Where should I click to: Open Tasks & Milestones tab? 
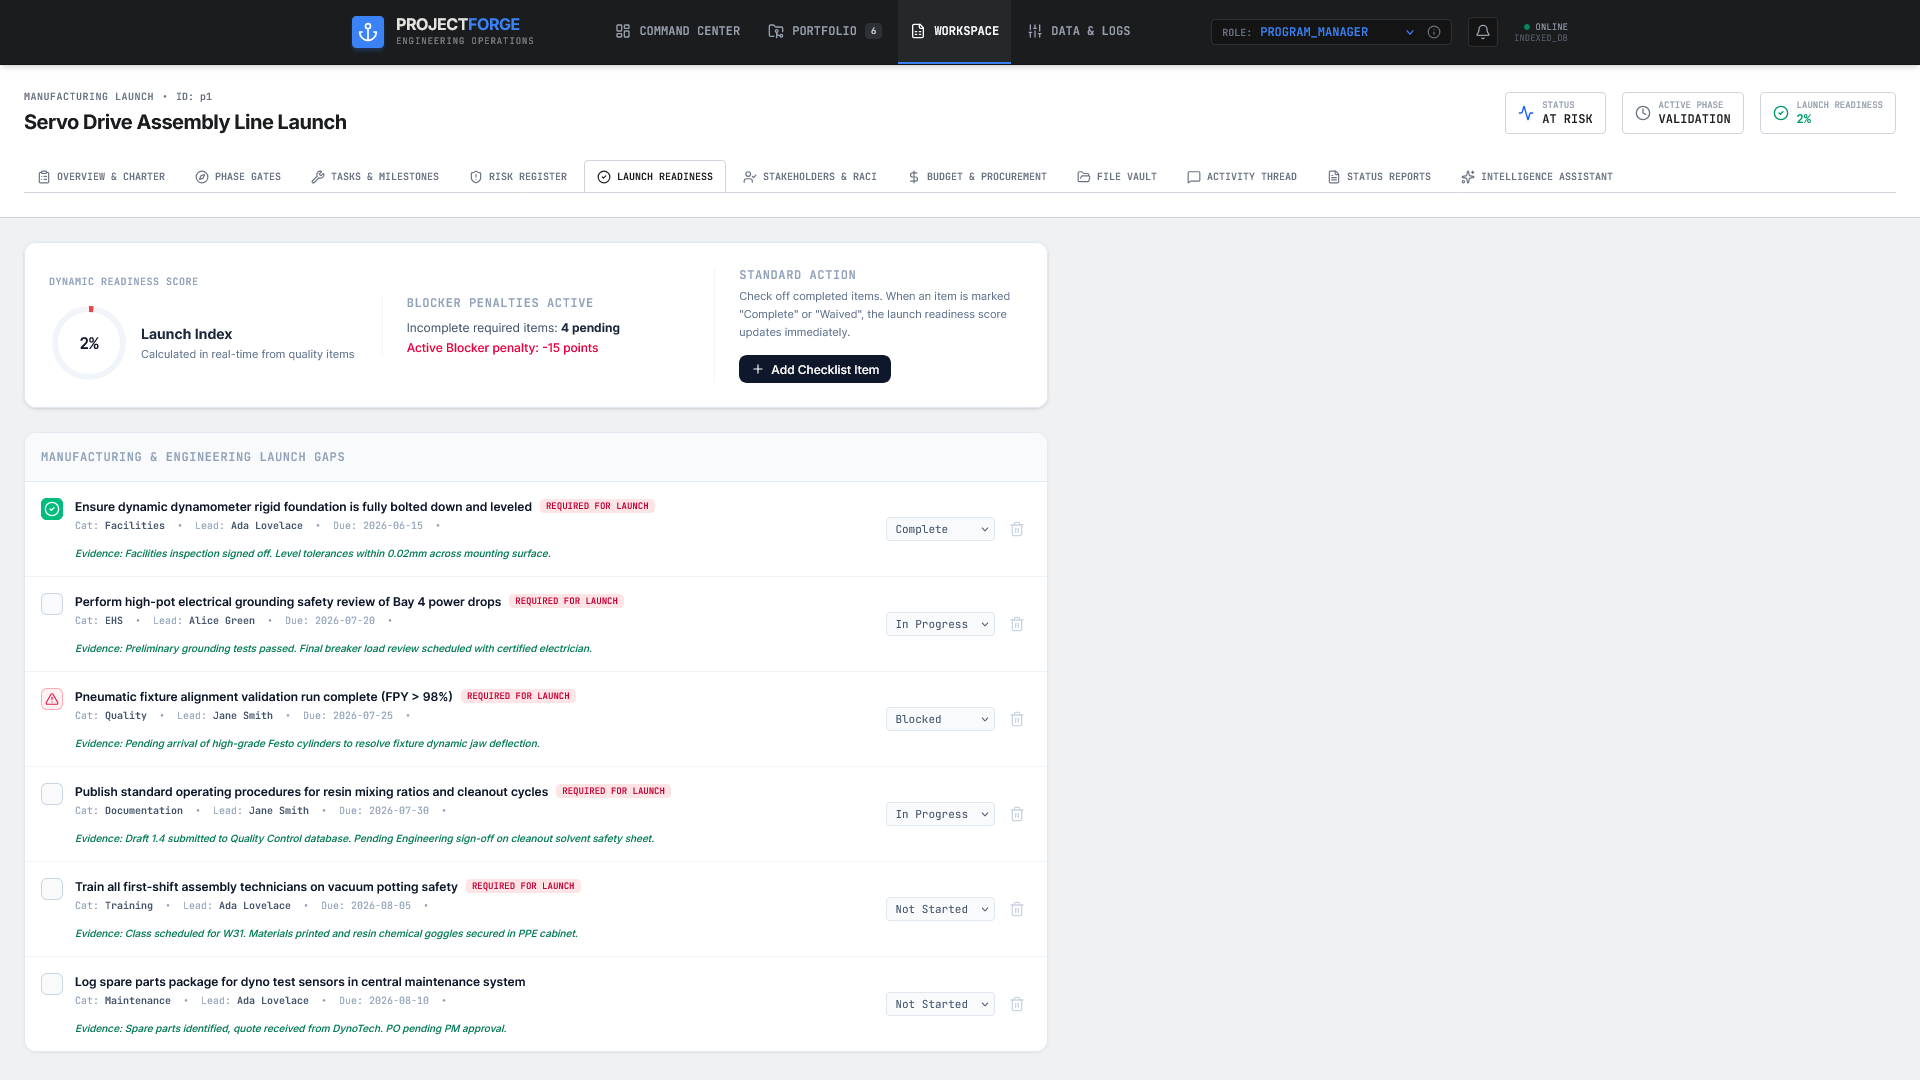pyautogui.click(x=375, y=177)
